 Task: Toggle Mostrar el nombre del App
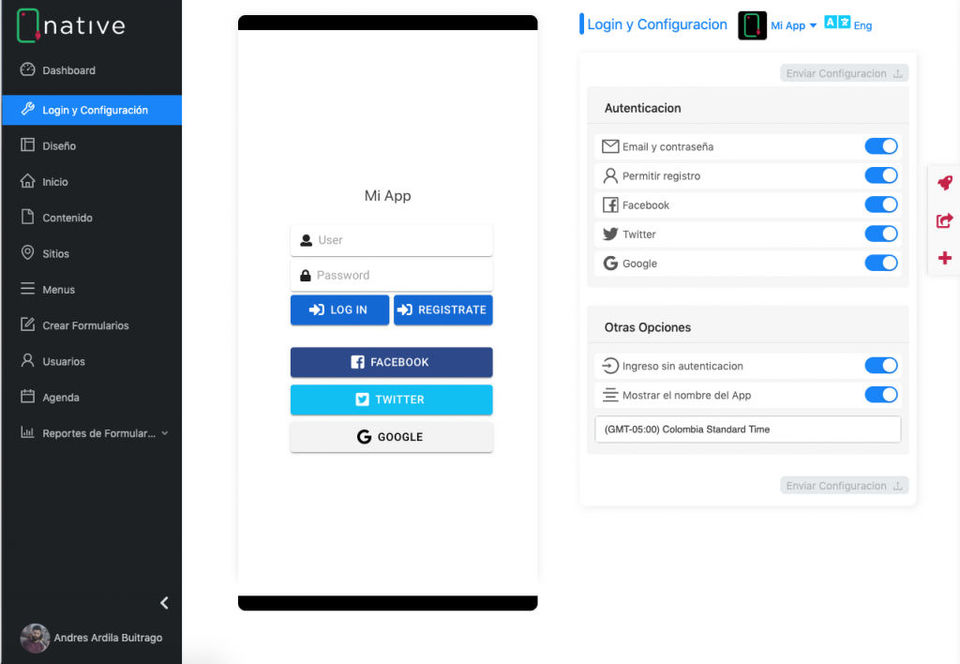click(x=881, y=395)
